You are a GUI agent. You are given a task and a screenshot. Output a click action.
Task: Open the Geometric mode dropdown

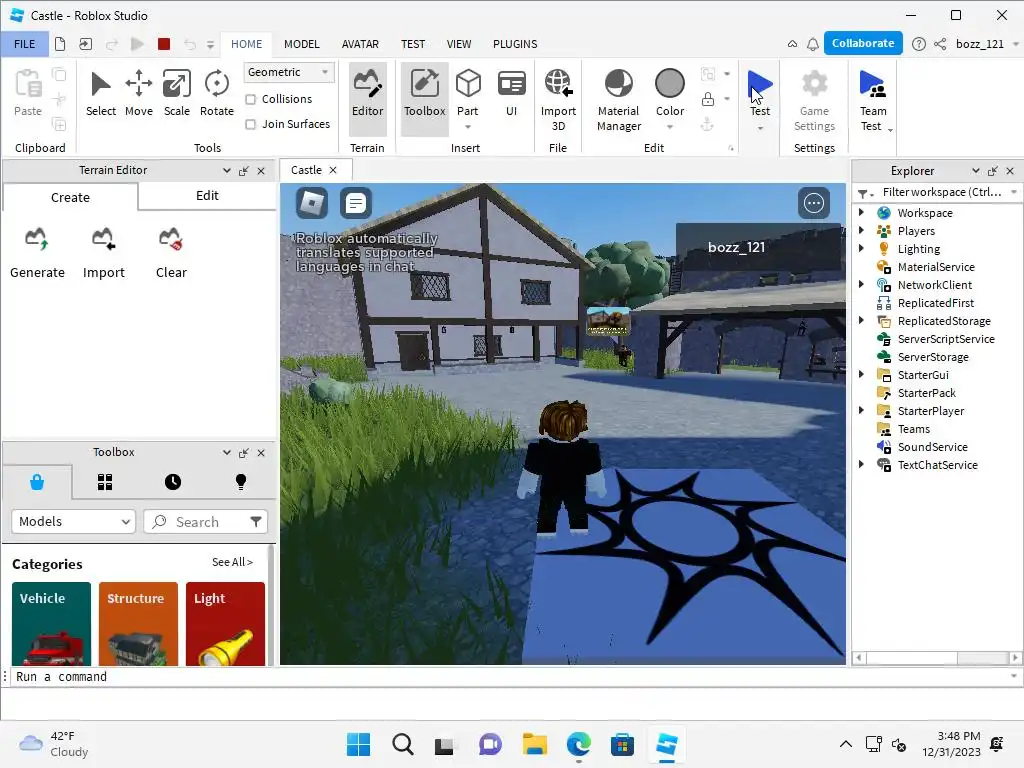click(x=289, y=72)
